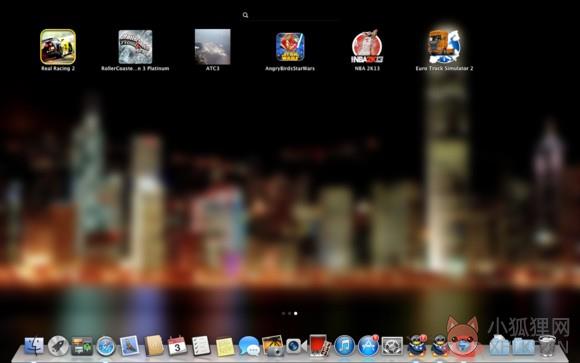
Task: Open Finder from the Dock
Action: (34, 346)
